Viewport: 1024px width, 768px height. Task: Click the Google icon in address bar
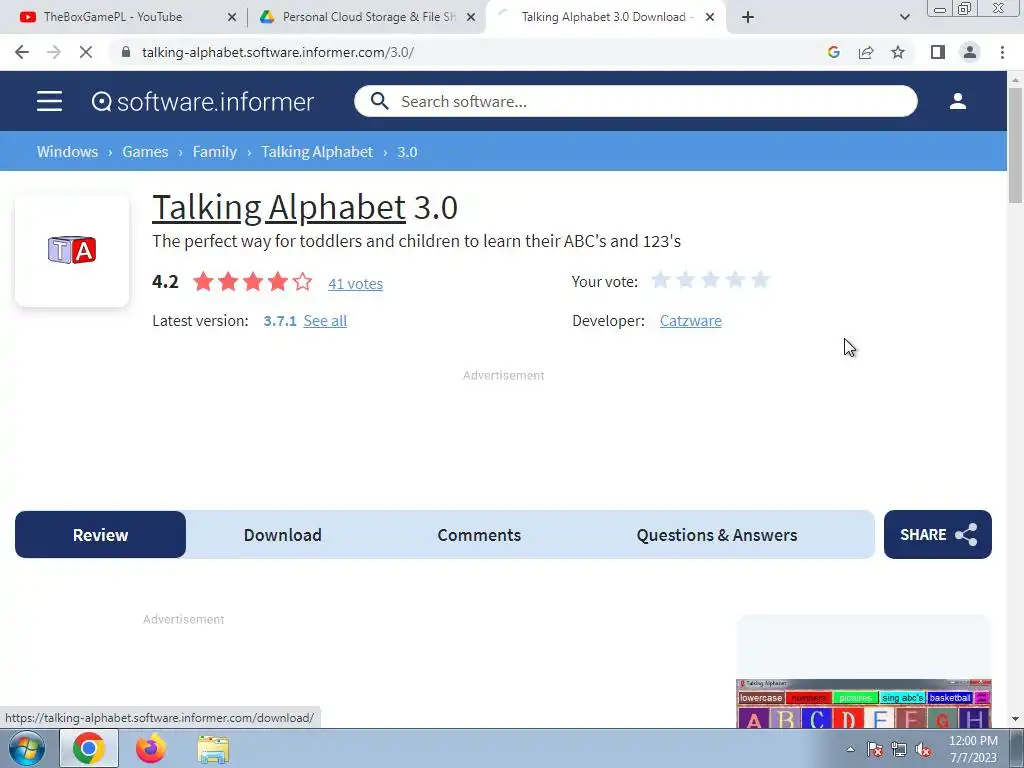click(833, 52)
